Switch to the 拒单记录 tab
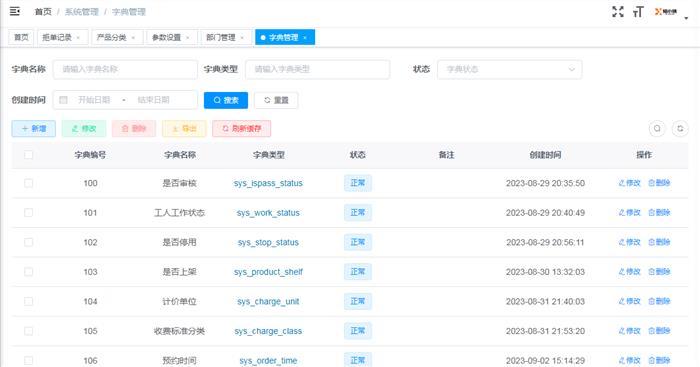 point(62,38)
